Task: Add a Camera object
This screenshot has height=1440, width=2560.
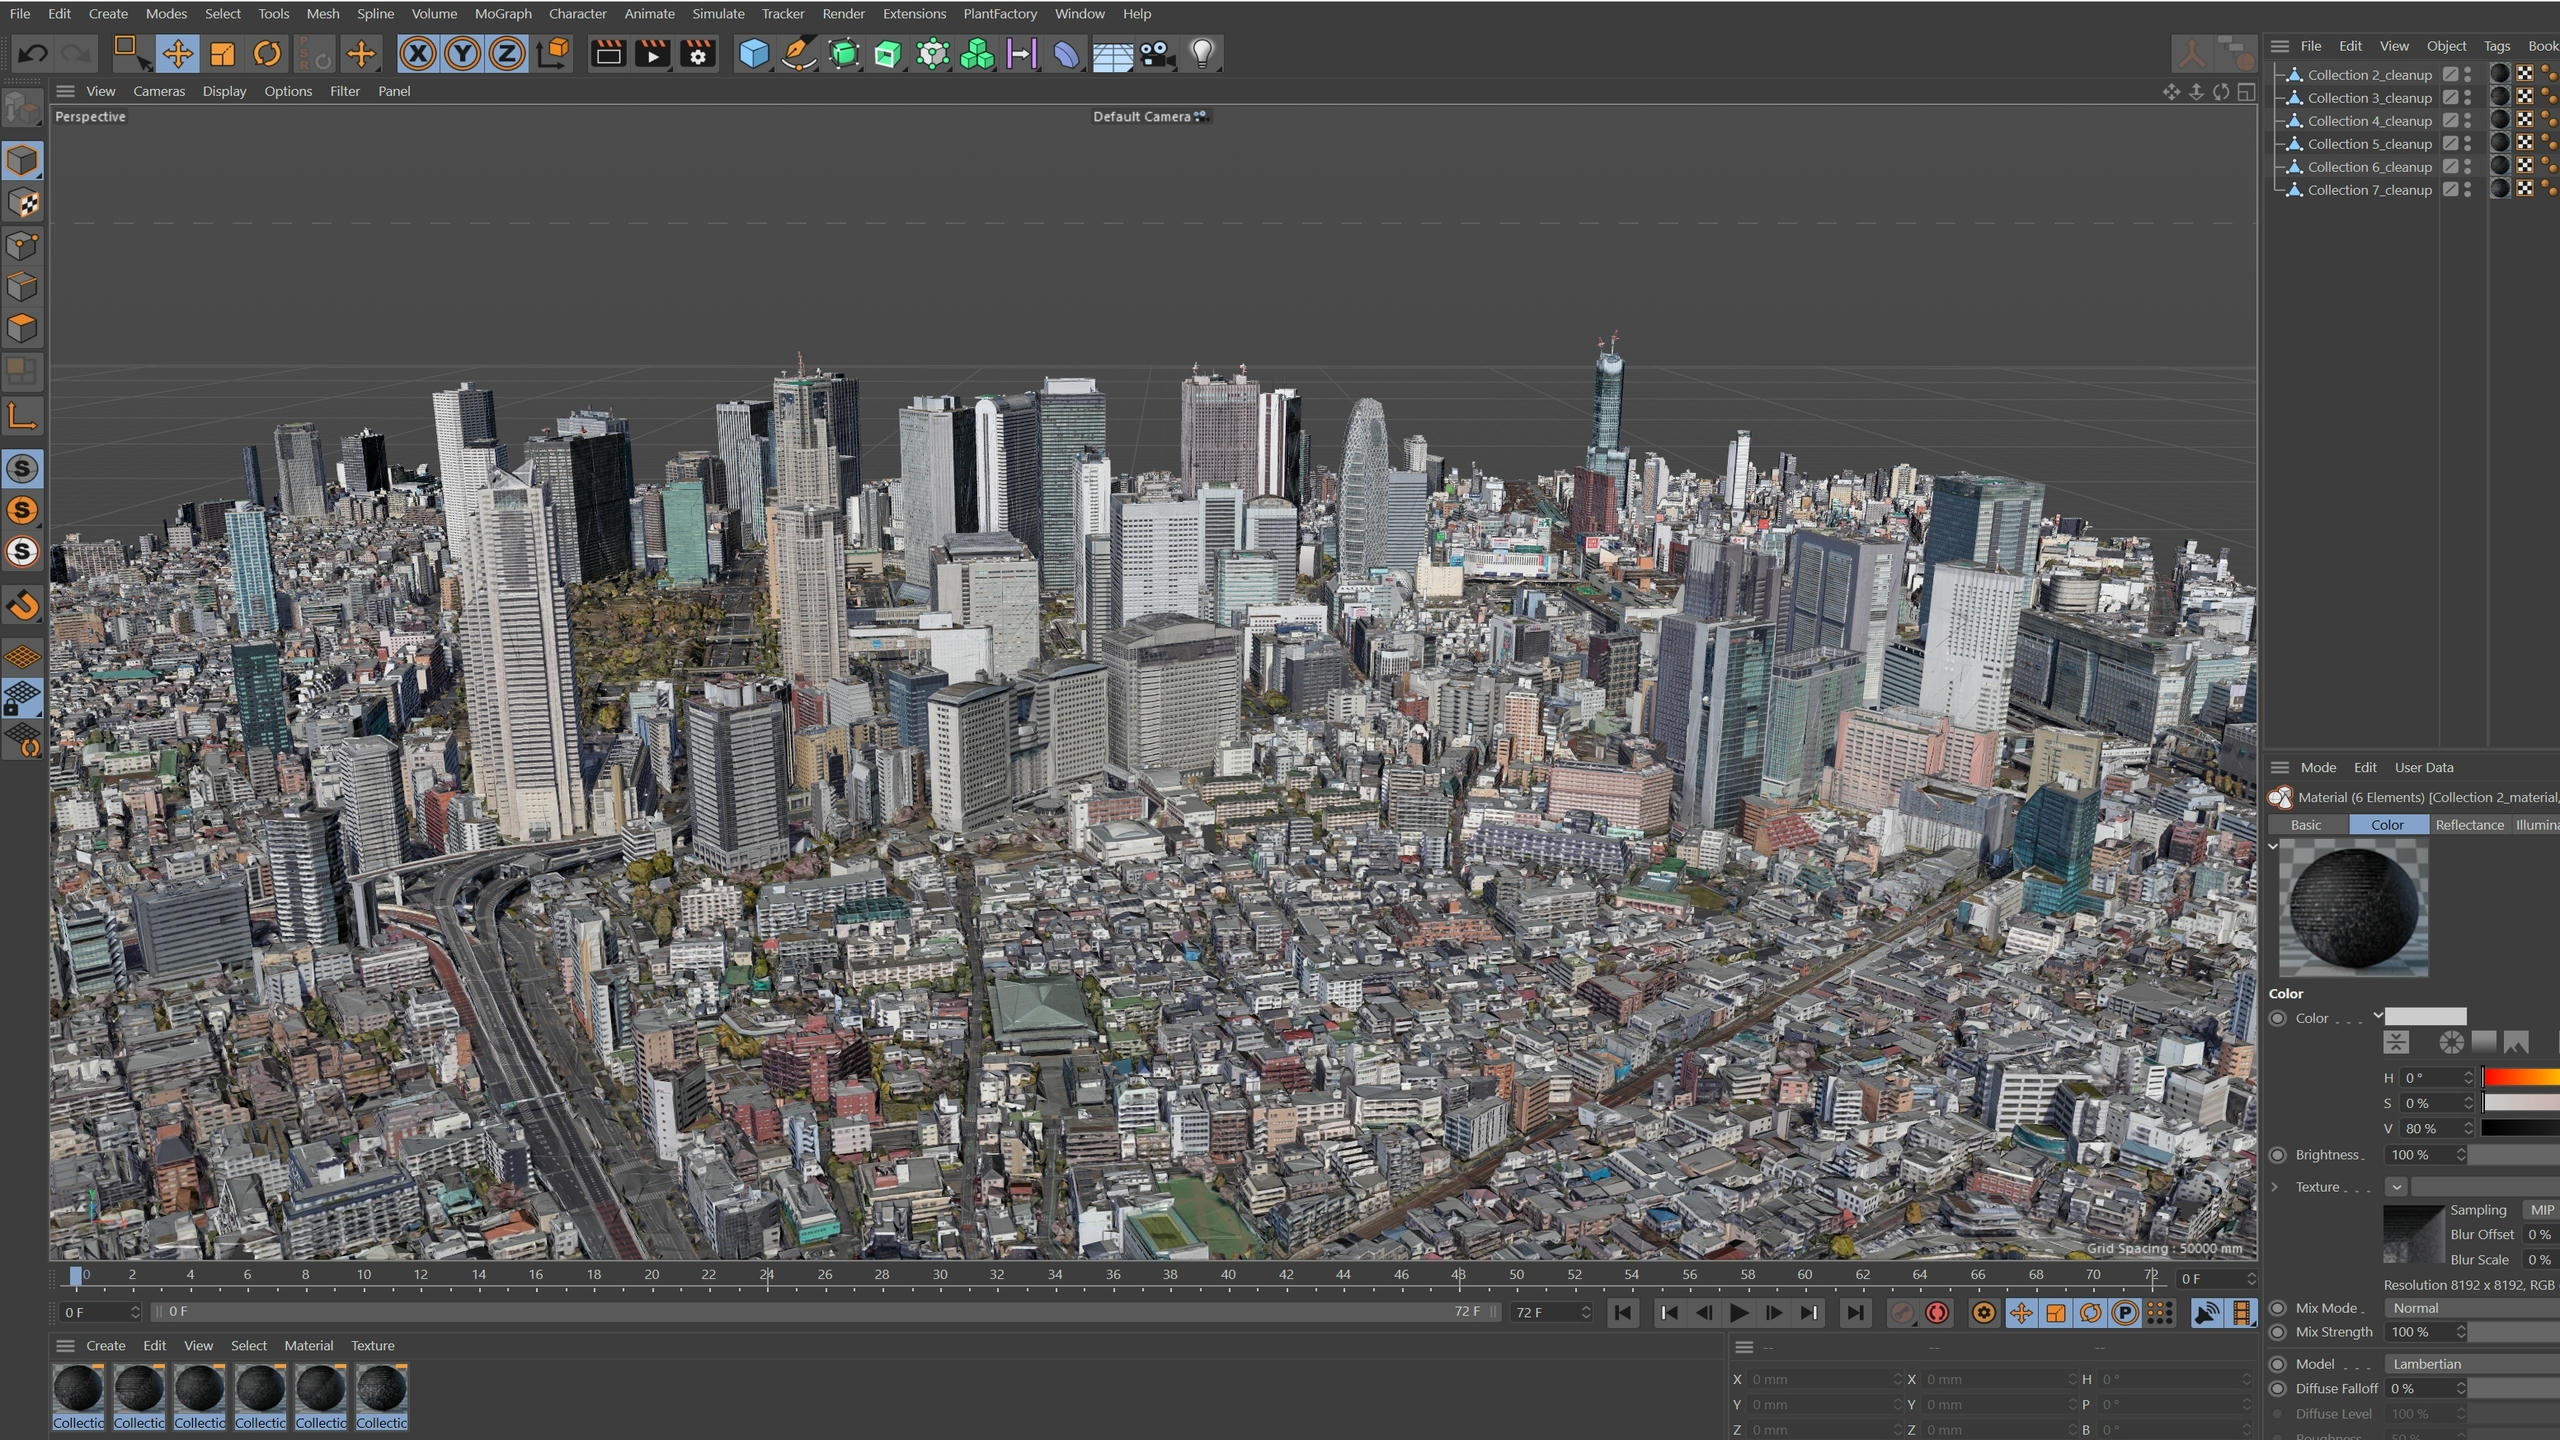Action: 1157,53
